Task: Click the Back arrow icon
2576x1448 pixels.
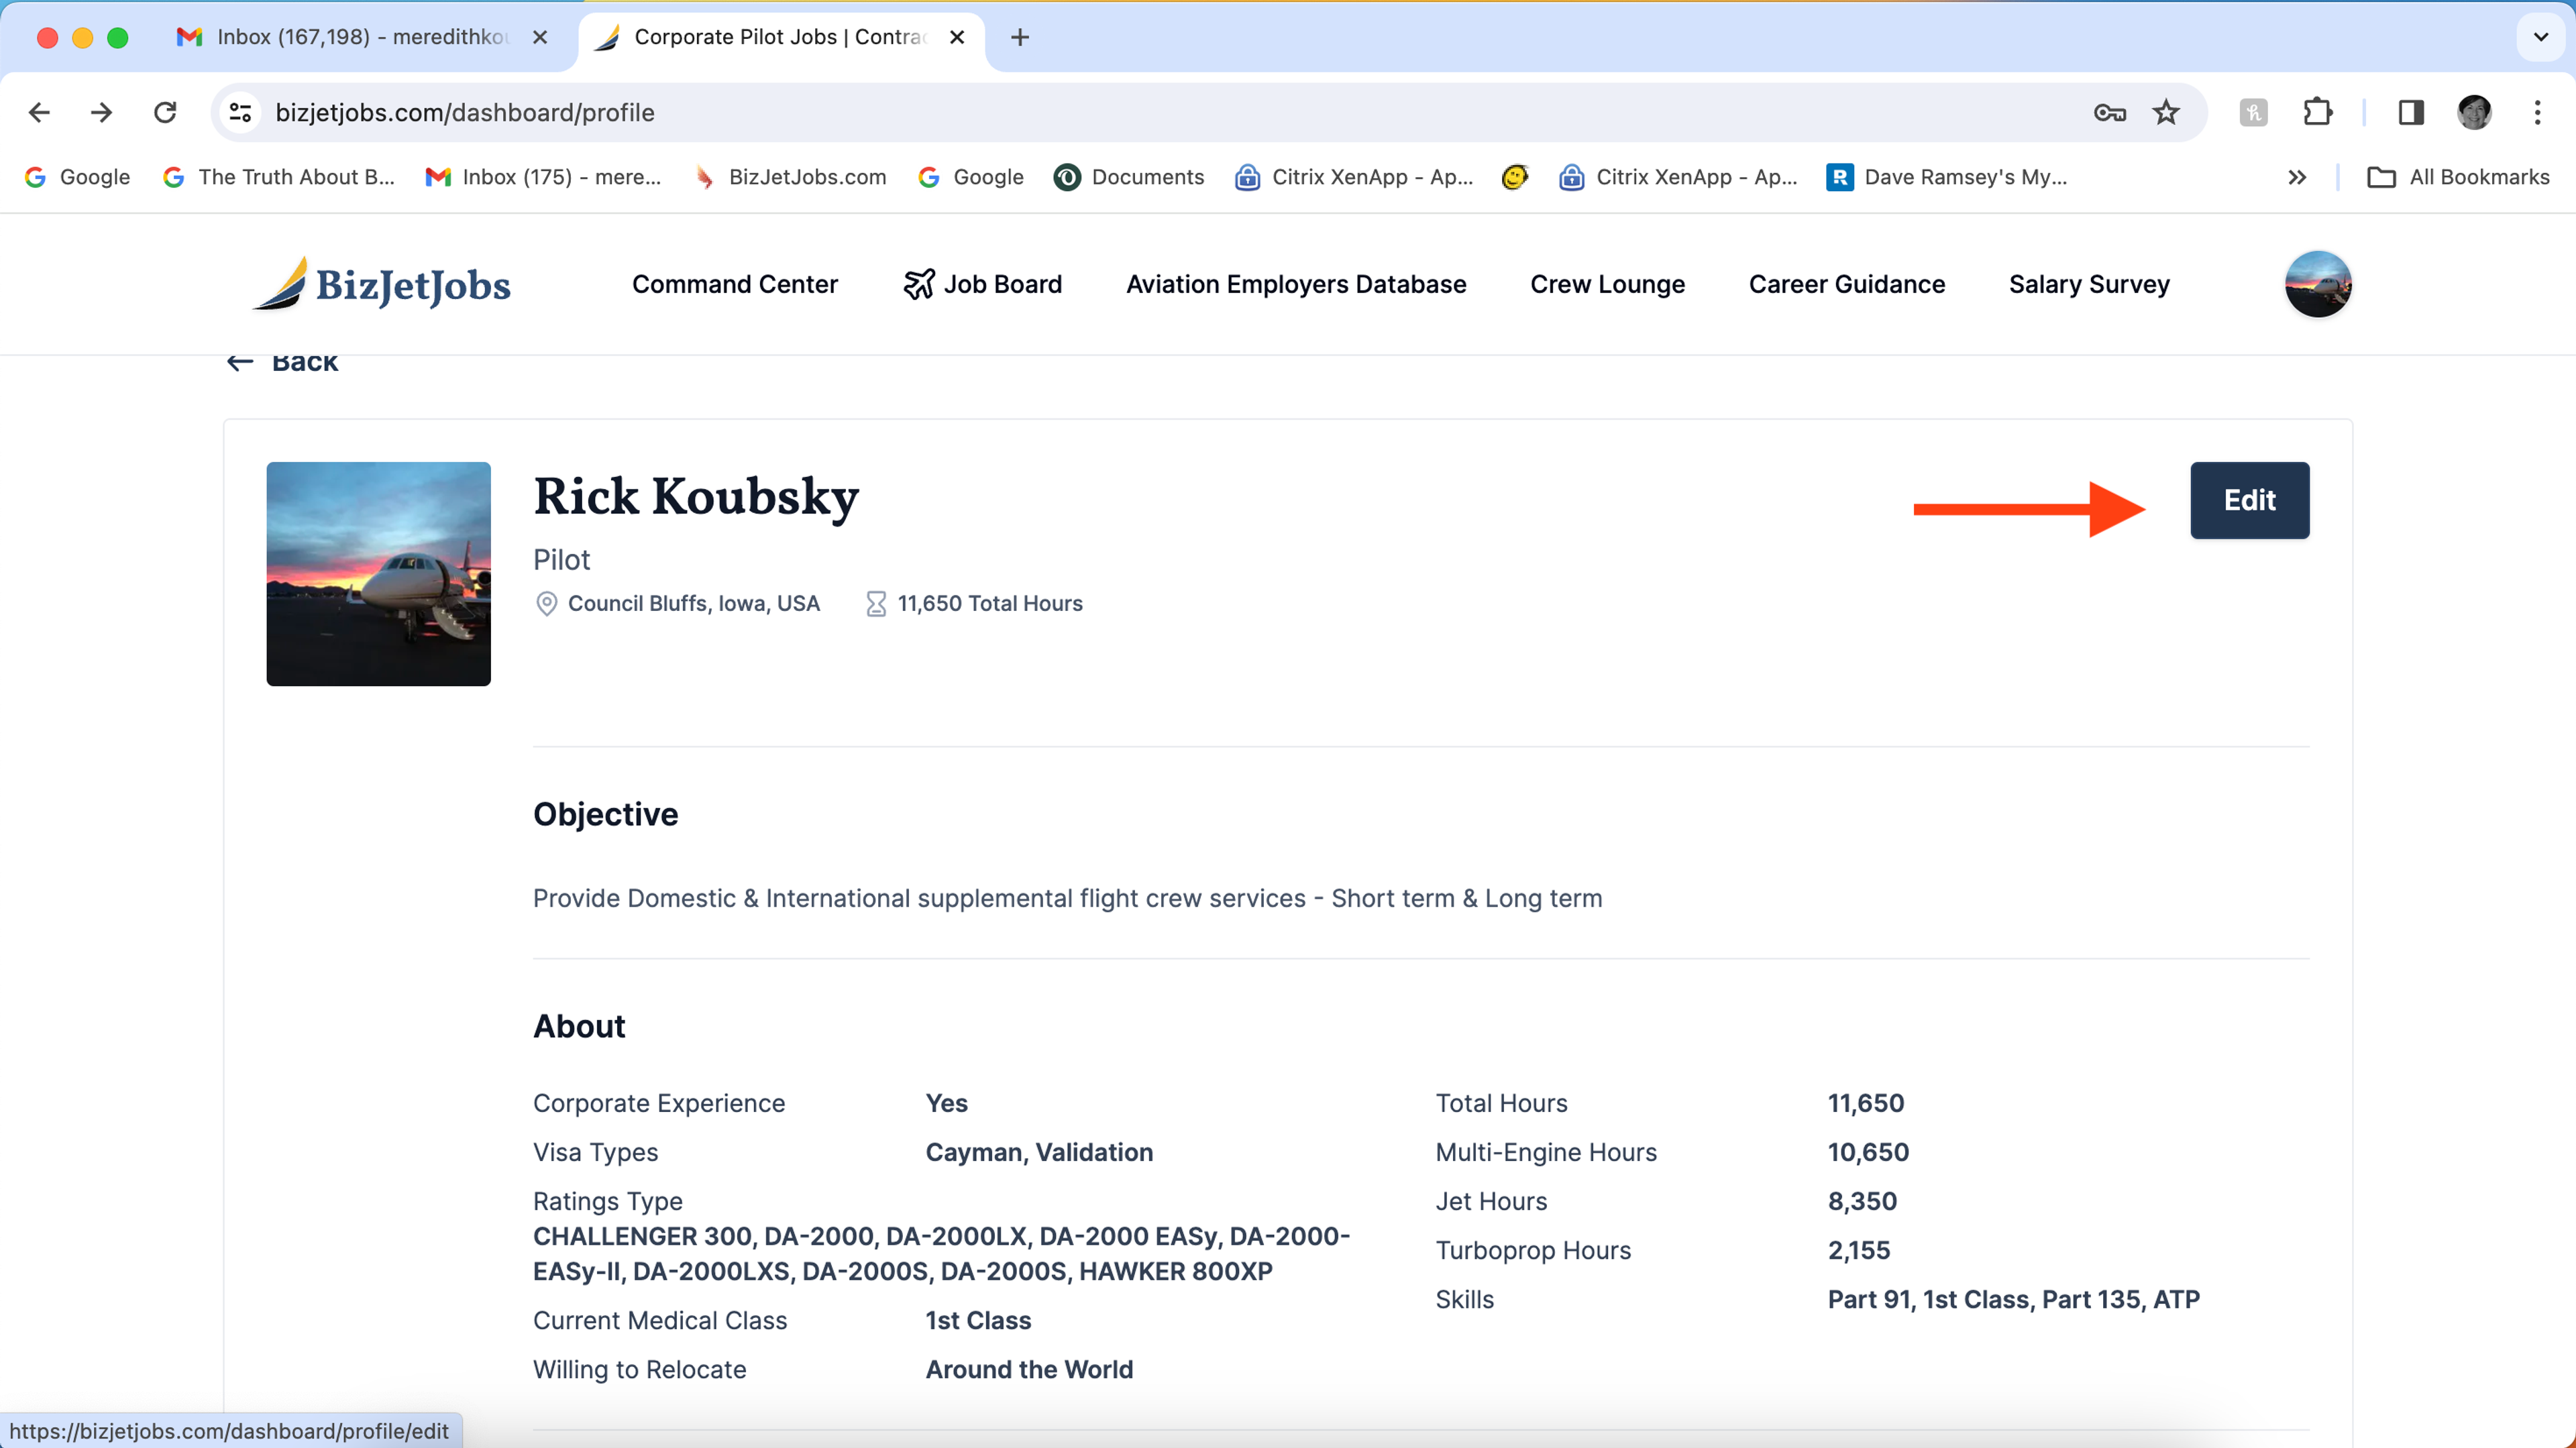Action: click(240, 362)
